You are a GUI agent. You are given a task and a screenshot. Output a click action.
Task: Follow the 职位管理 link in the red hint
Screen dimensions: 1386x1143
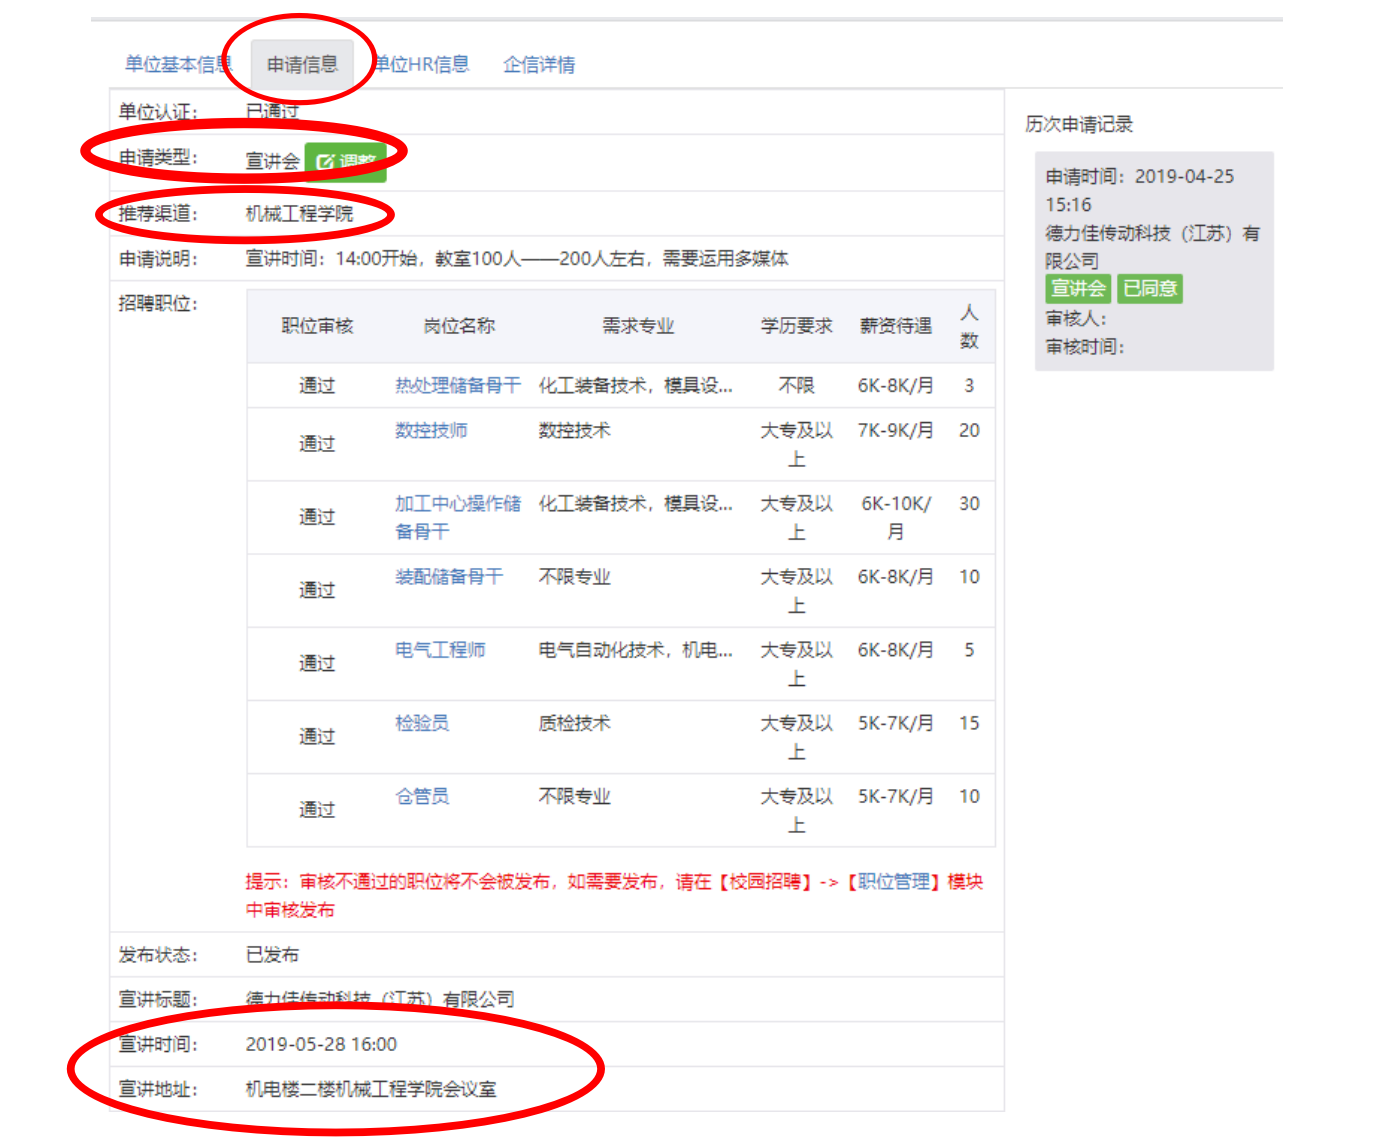(x=894, y=882)
